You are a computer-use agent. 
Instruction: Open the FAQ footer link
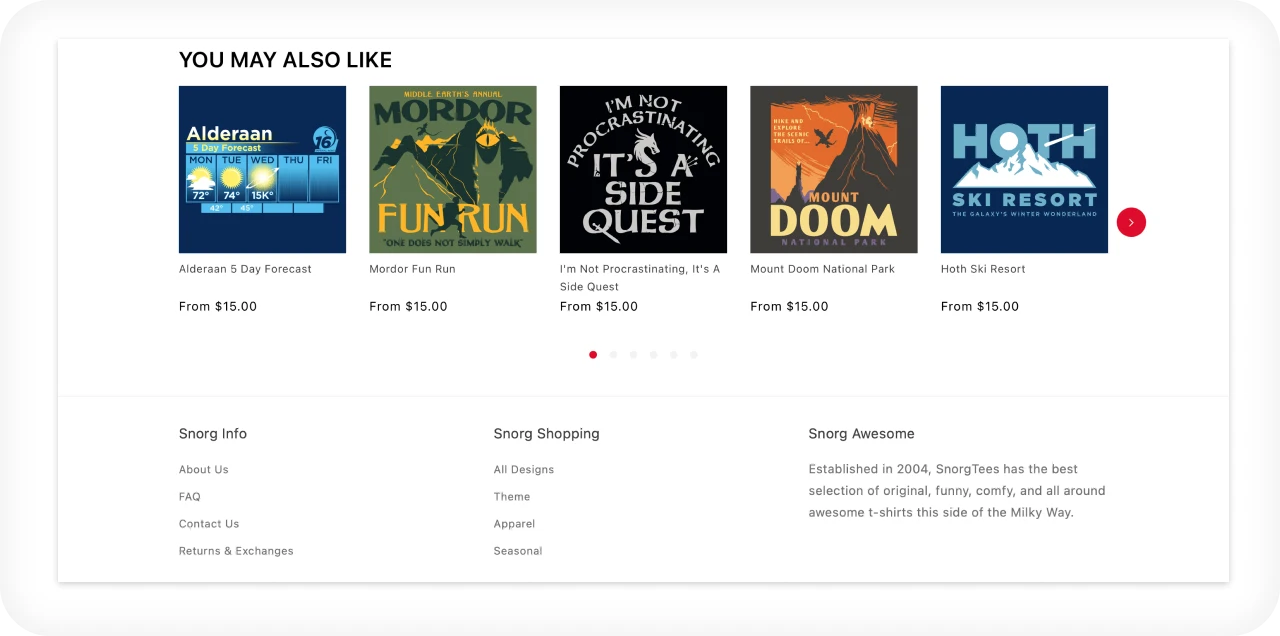pyautogui.click(x=190, y=497)
